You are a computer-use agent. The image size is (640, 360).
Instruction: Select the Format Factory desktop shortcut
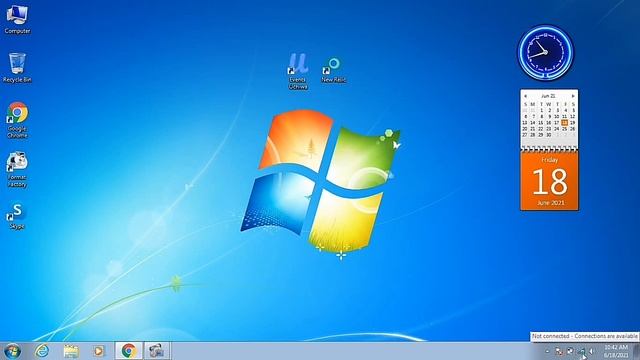[x=17, y=169]
